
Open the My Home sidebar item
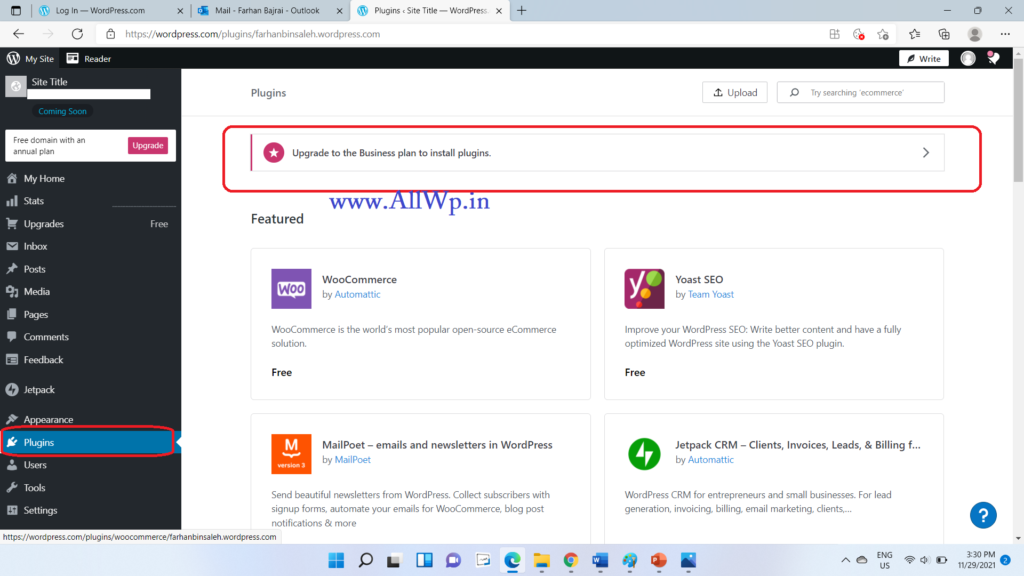tap(90, 178)
